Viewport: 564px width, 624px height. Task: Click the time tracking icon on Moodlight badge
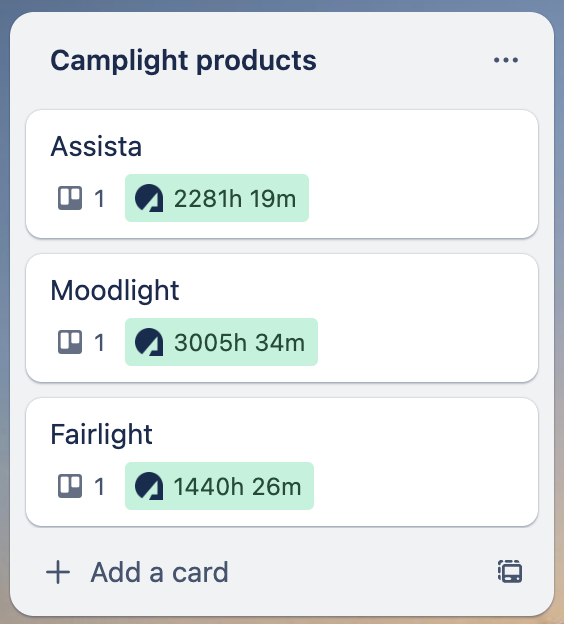(x=149, y=342)
